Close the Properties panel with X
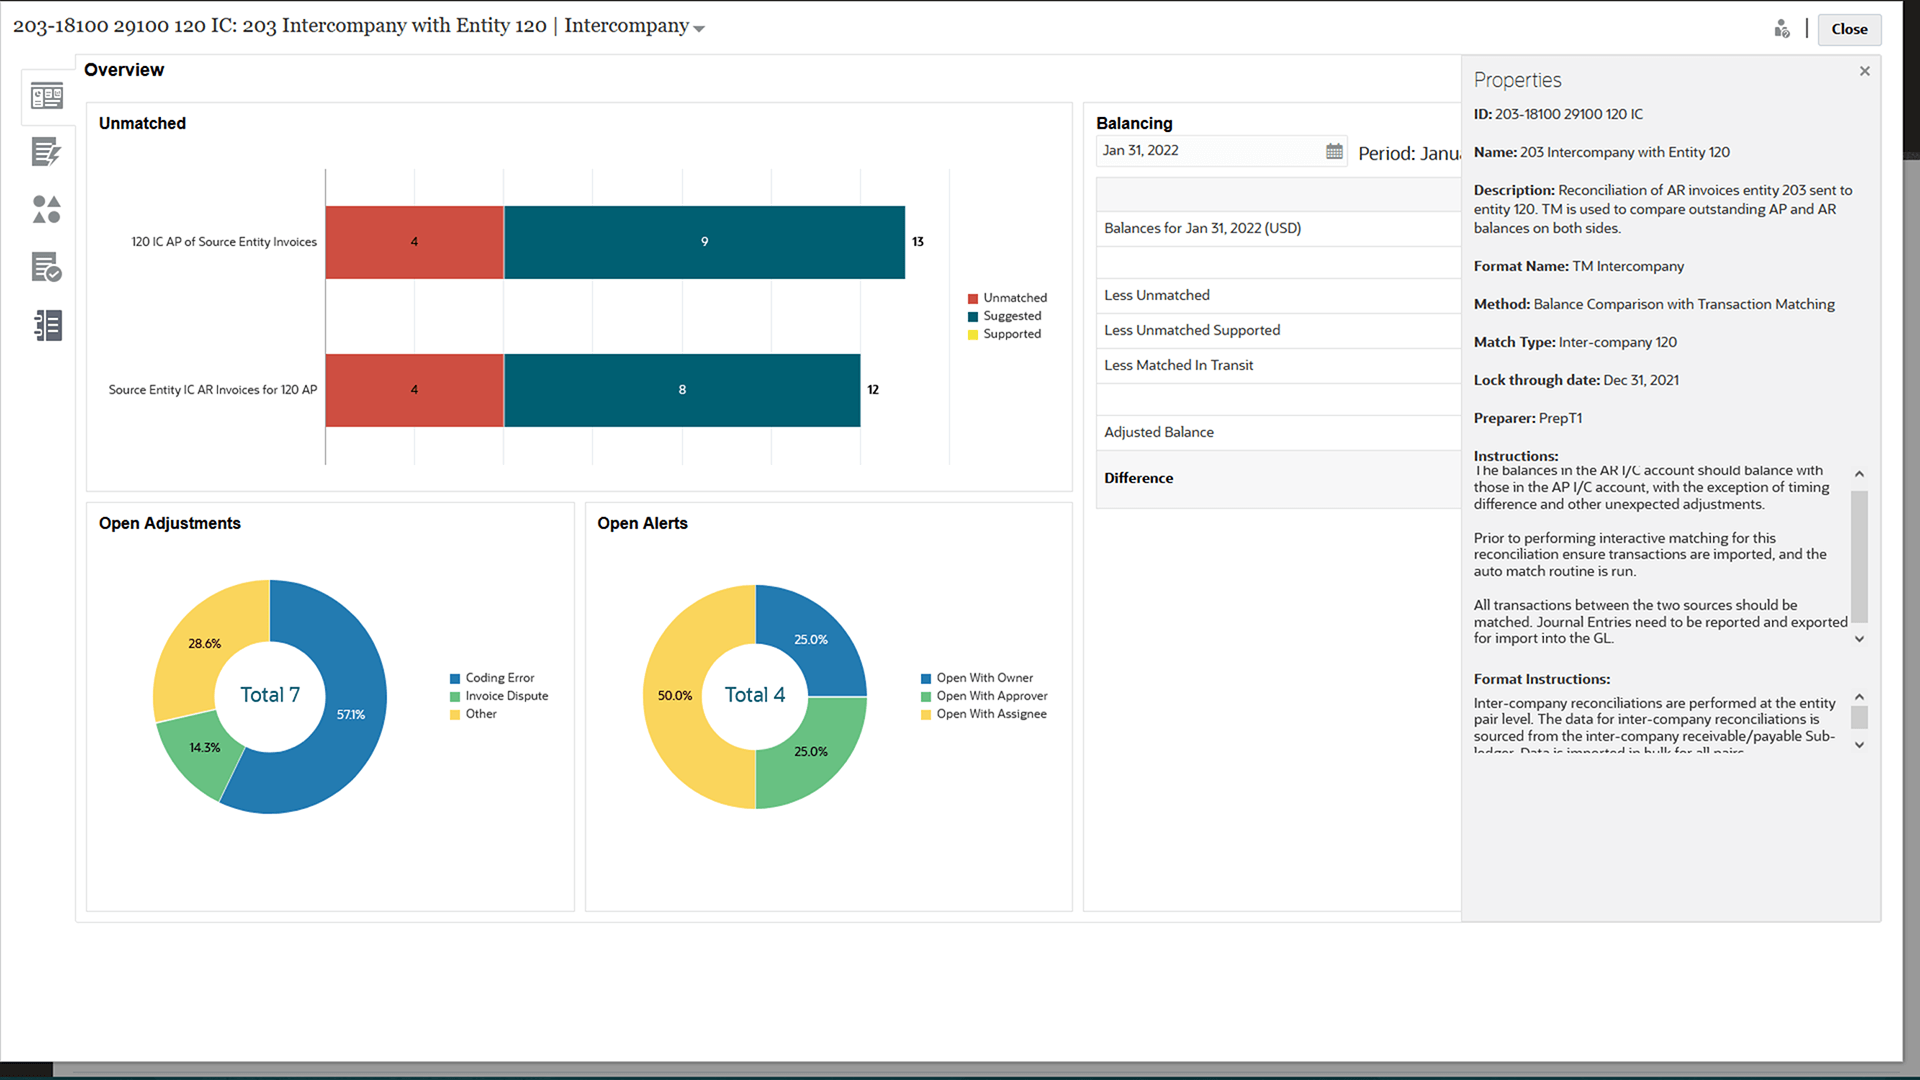 click(x=1864, y=71)
